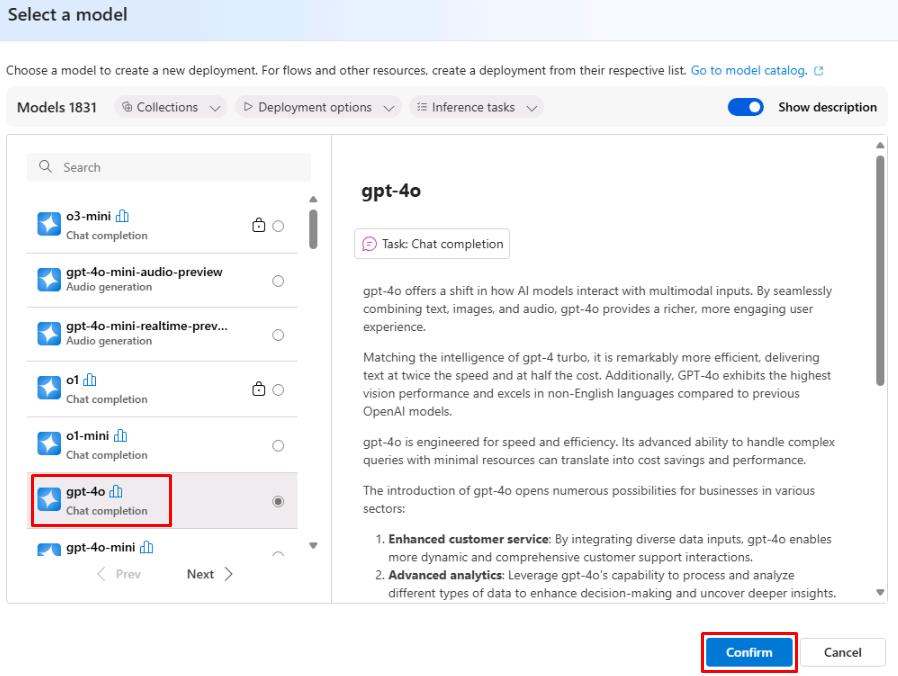
Task: Click the lock icon in the o1 row
Action: click(x=259, y=389)
